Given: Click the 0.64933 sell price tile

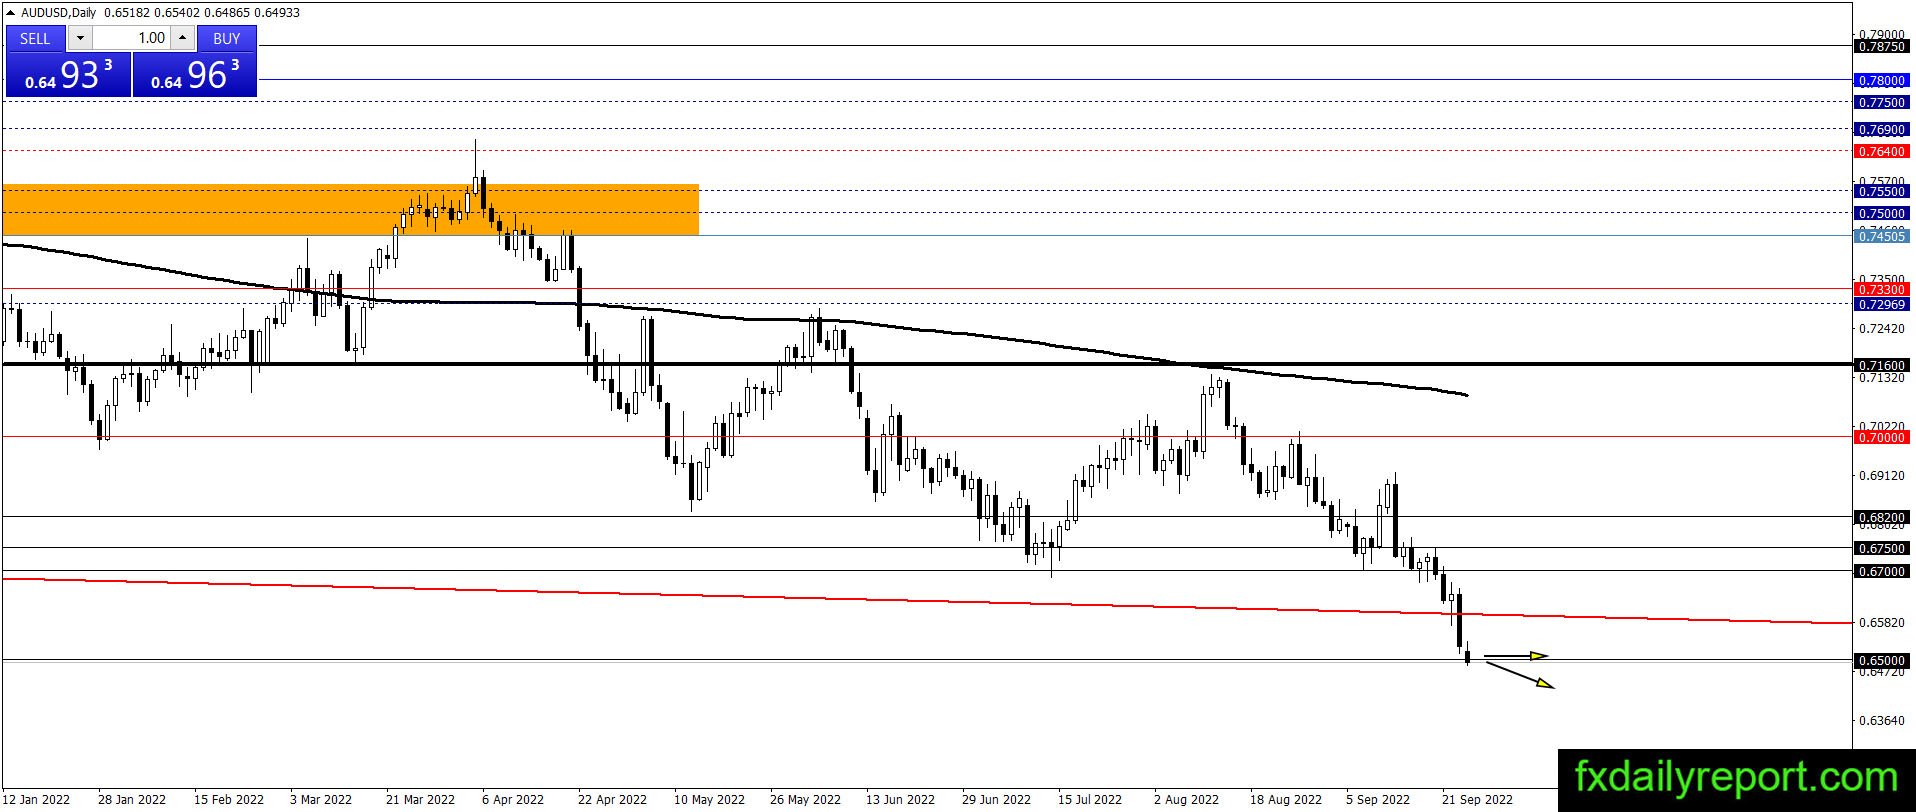Looking at the screenshot, I should coord(68,75).
